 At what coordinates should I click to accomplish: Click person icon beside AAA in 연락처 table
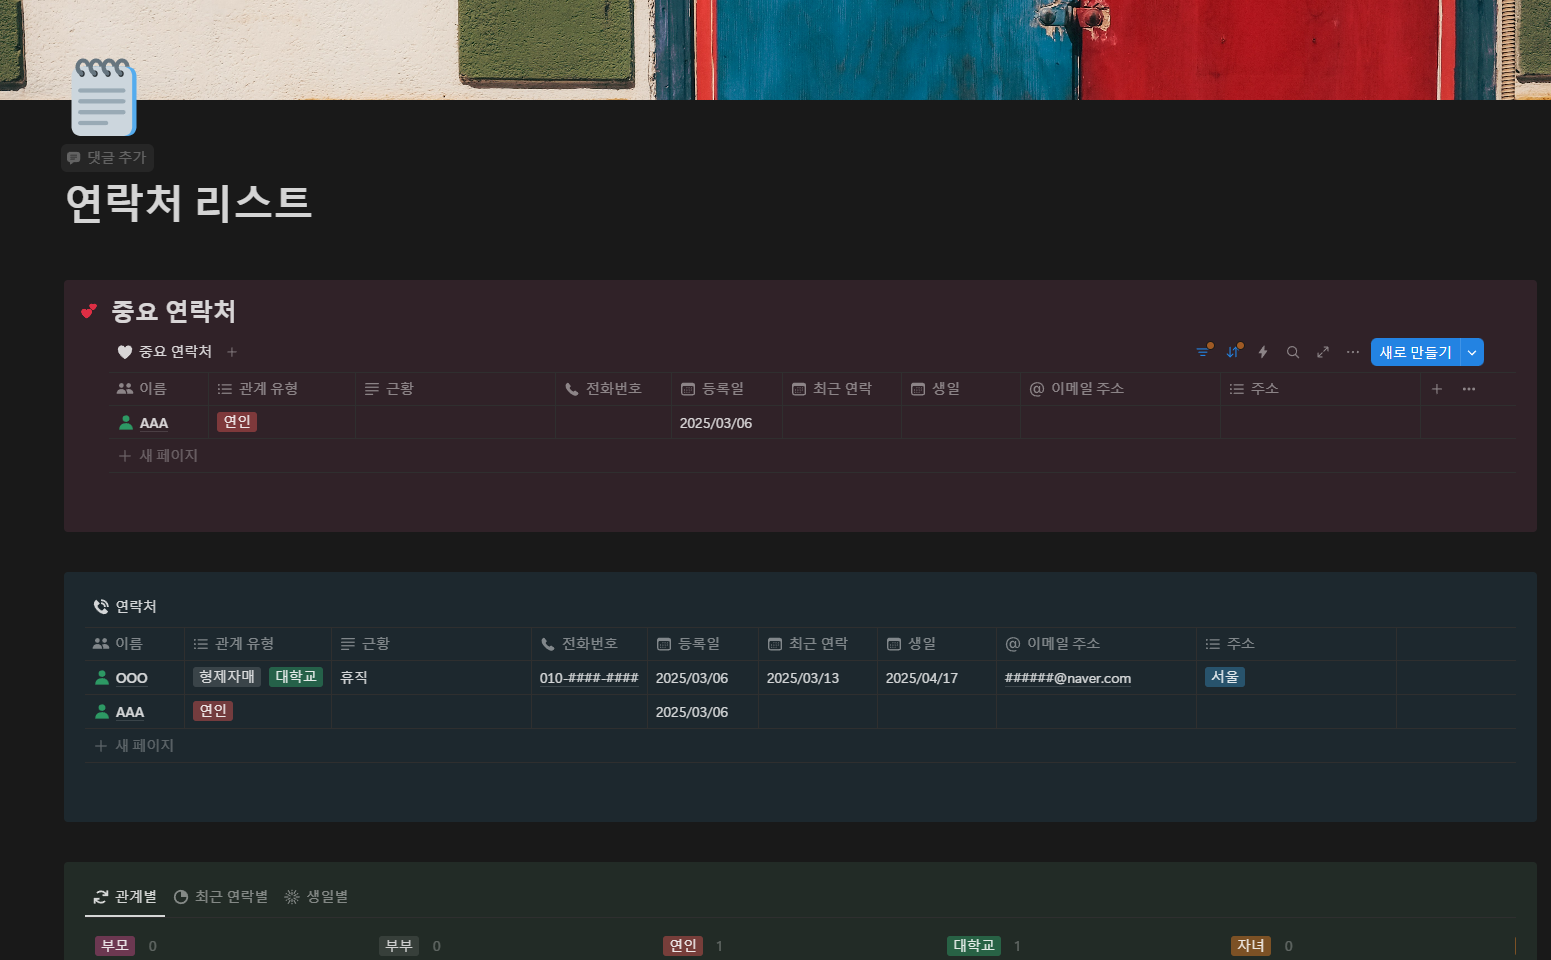point(102,712)
